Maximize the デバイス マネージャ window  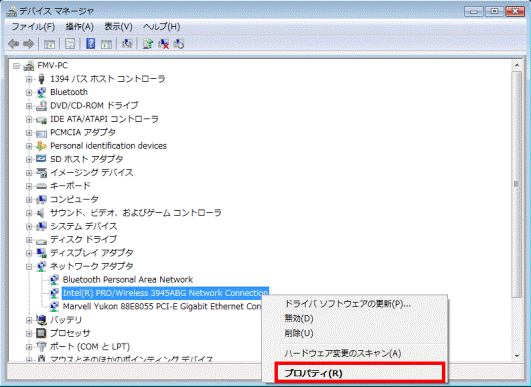494,12
